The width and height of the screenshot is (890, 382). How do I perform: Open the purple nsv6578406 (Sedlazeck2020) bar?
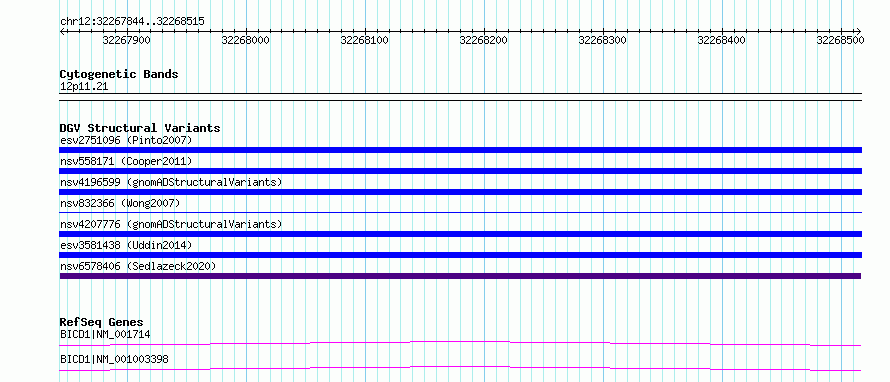point(460,276)
